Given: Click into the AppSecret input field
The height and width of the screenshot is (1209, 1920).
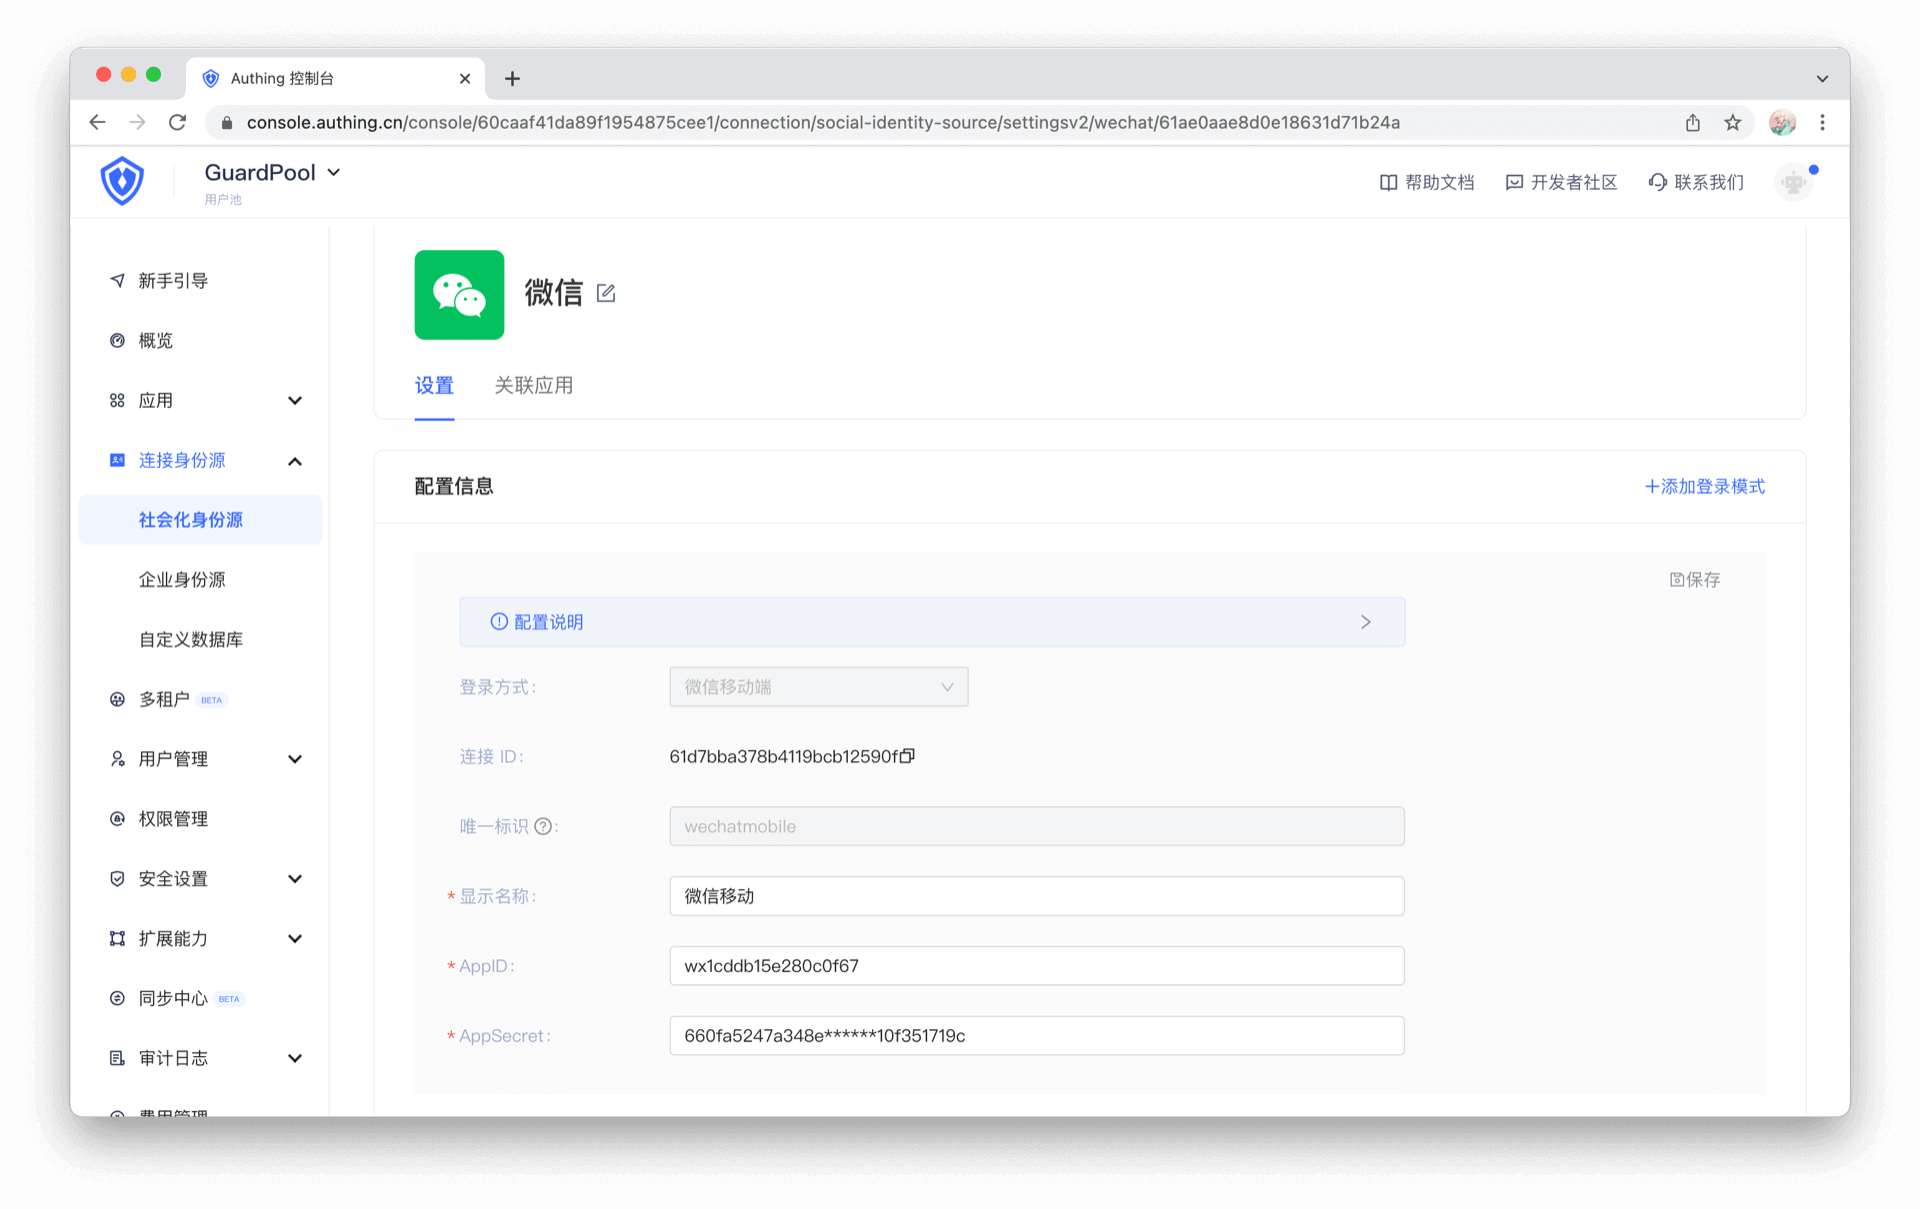Looking at the screenshot, I should click(1036, 1036).
